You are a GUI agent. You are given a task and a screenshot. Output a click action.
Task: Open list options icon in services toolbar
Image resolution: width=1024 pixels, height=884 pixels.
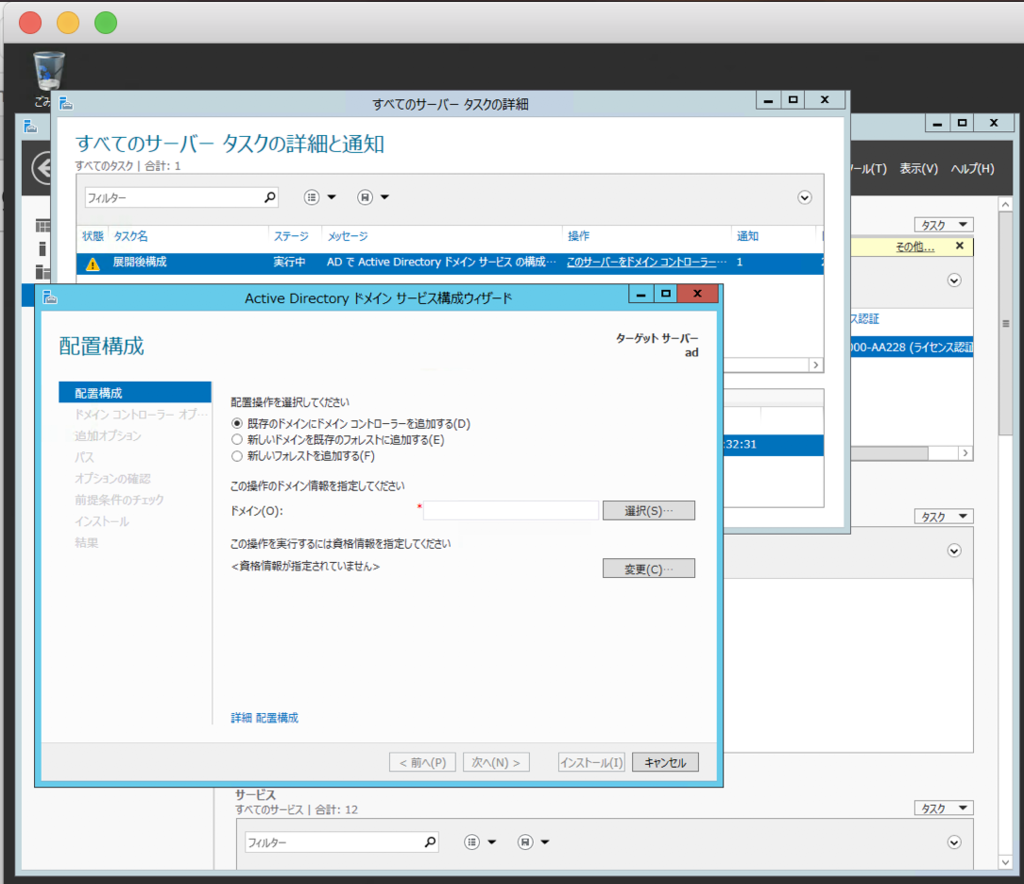pyautogui.click(x=472, y=842)
